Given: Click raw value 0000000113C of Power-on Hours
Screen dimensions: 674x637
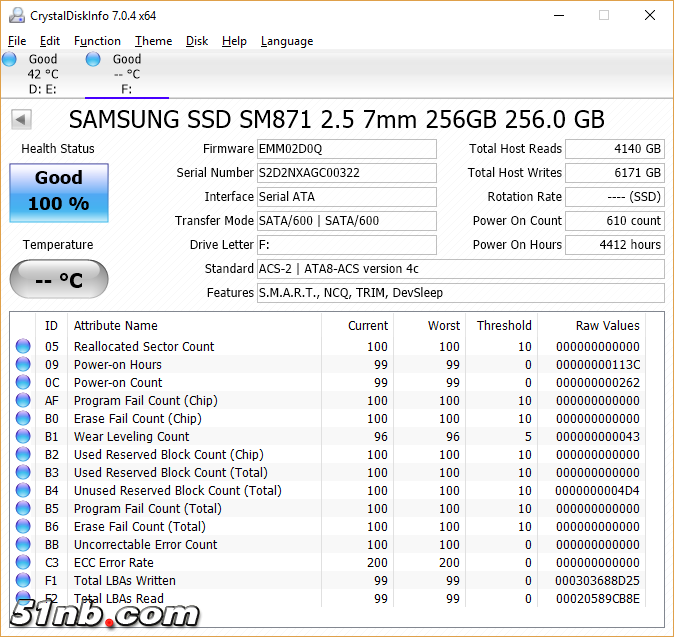Looking at the screenshot, I should coord(598,364).
